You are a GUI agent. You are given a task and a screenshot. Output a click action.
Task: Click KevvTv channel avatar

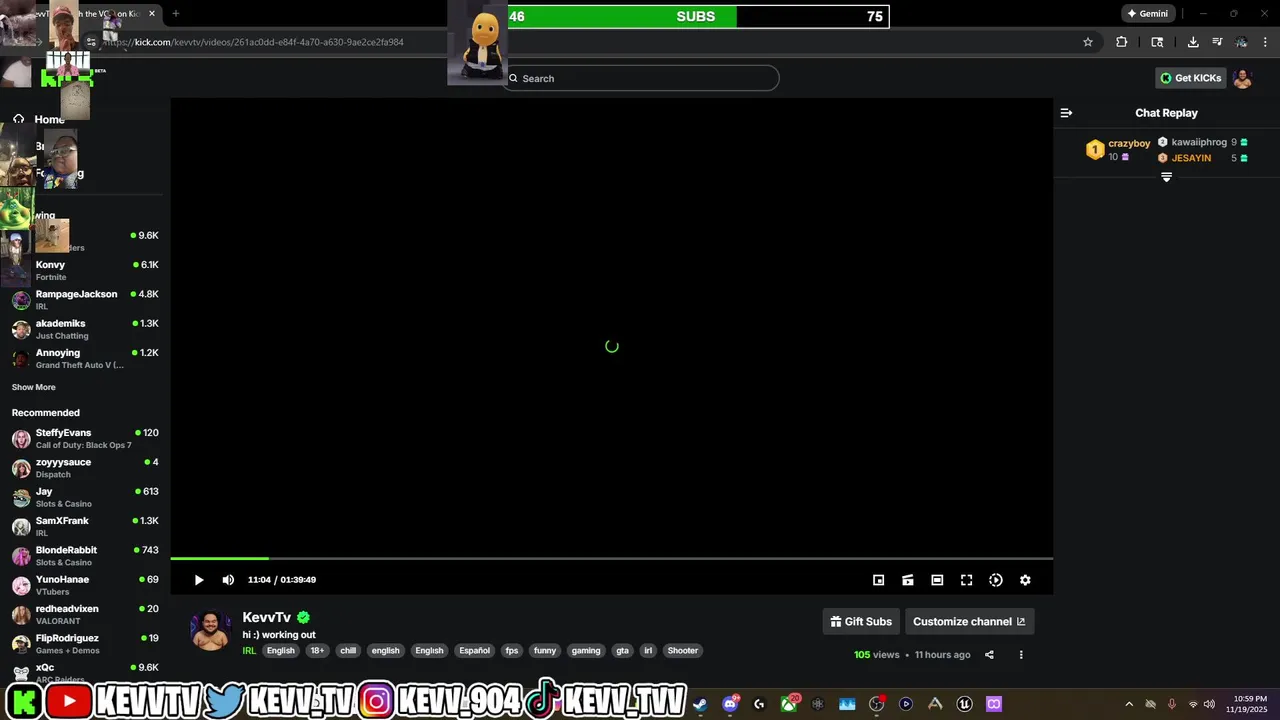(x=211, y=631)
